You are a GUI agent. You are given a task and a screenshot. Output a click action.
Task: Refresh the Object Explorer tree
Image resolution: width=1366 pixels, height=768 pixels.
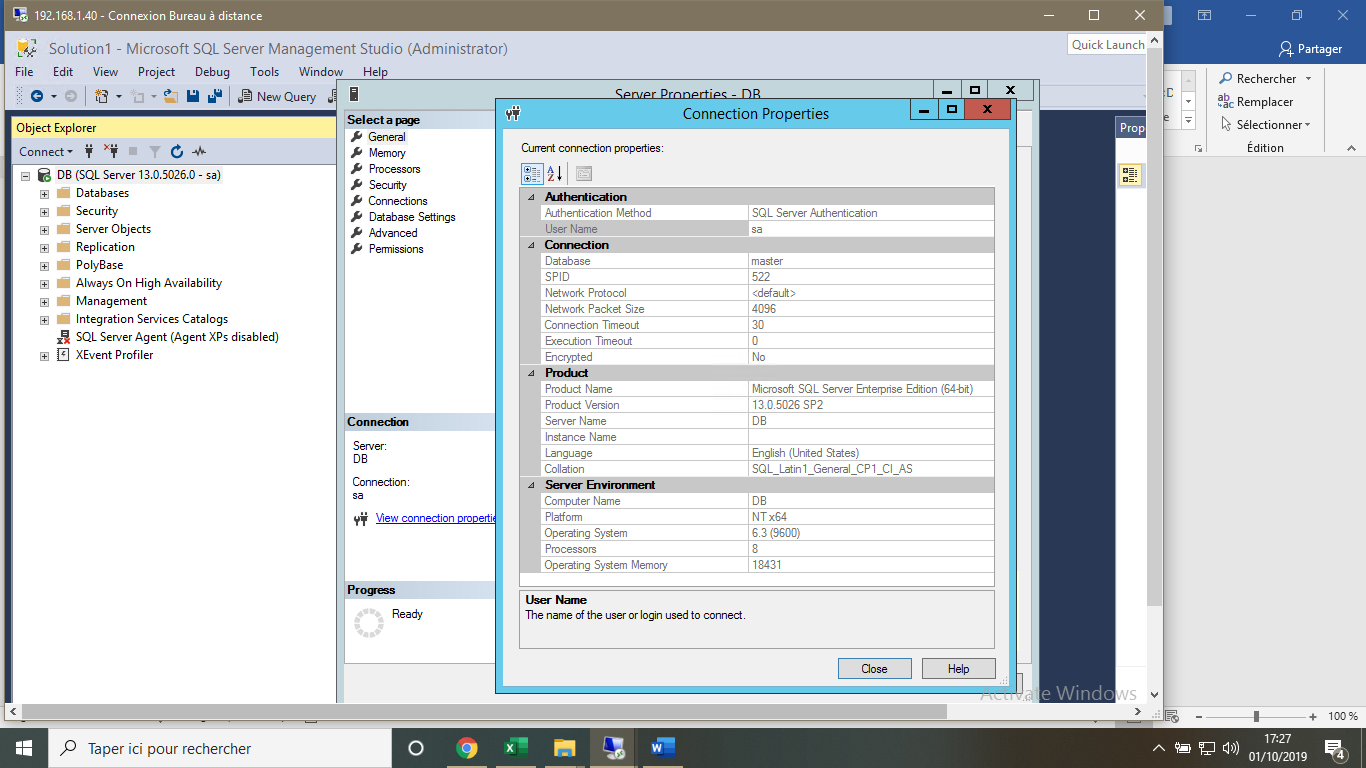177,151
